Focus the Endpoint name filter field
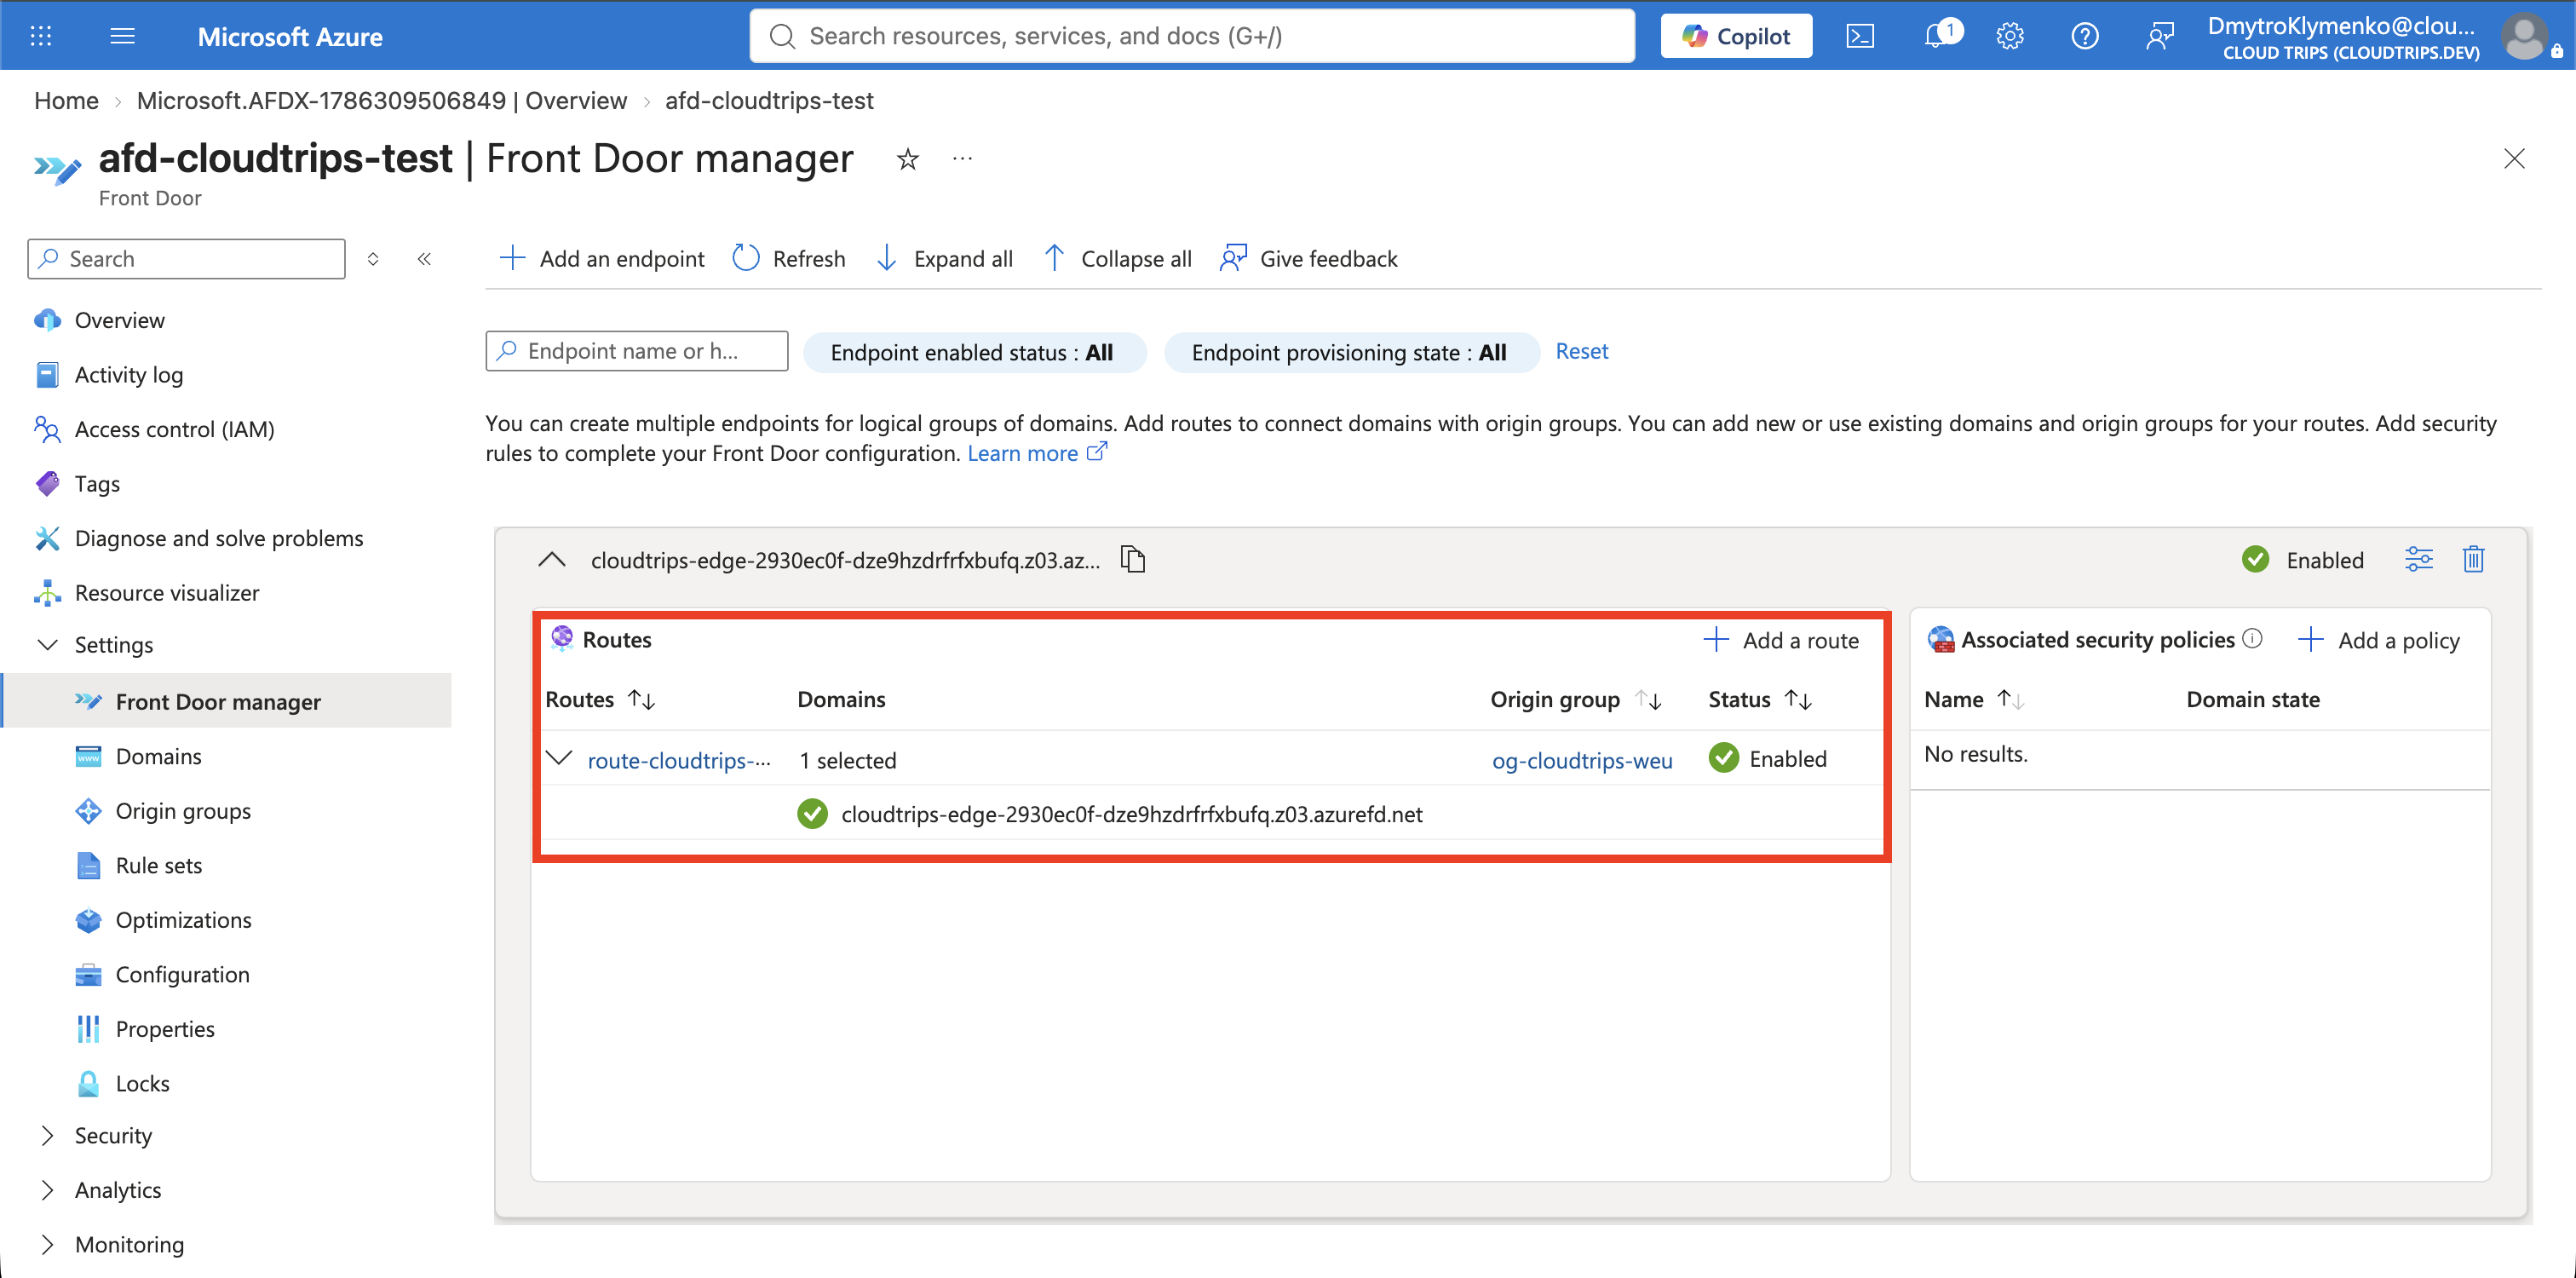This screenshot has width=2576, height=1278. [637, 351]
